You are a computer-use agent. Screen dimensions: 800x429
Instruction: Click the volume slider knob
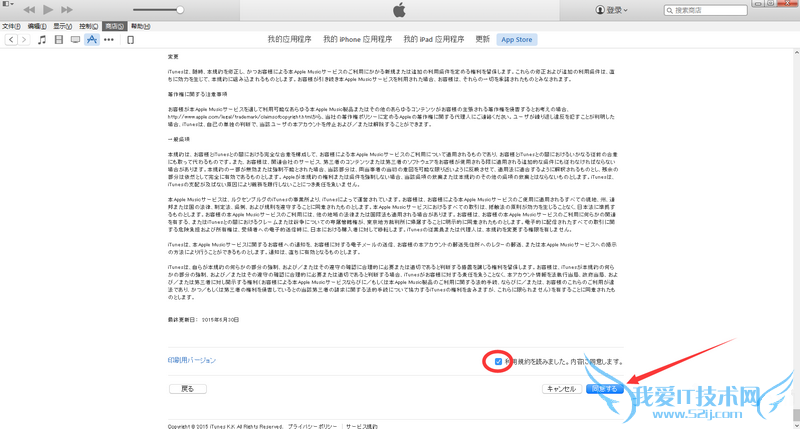pos(180,10)
